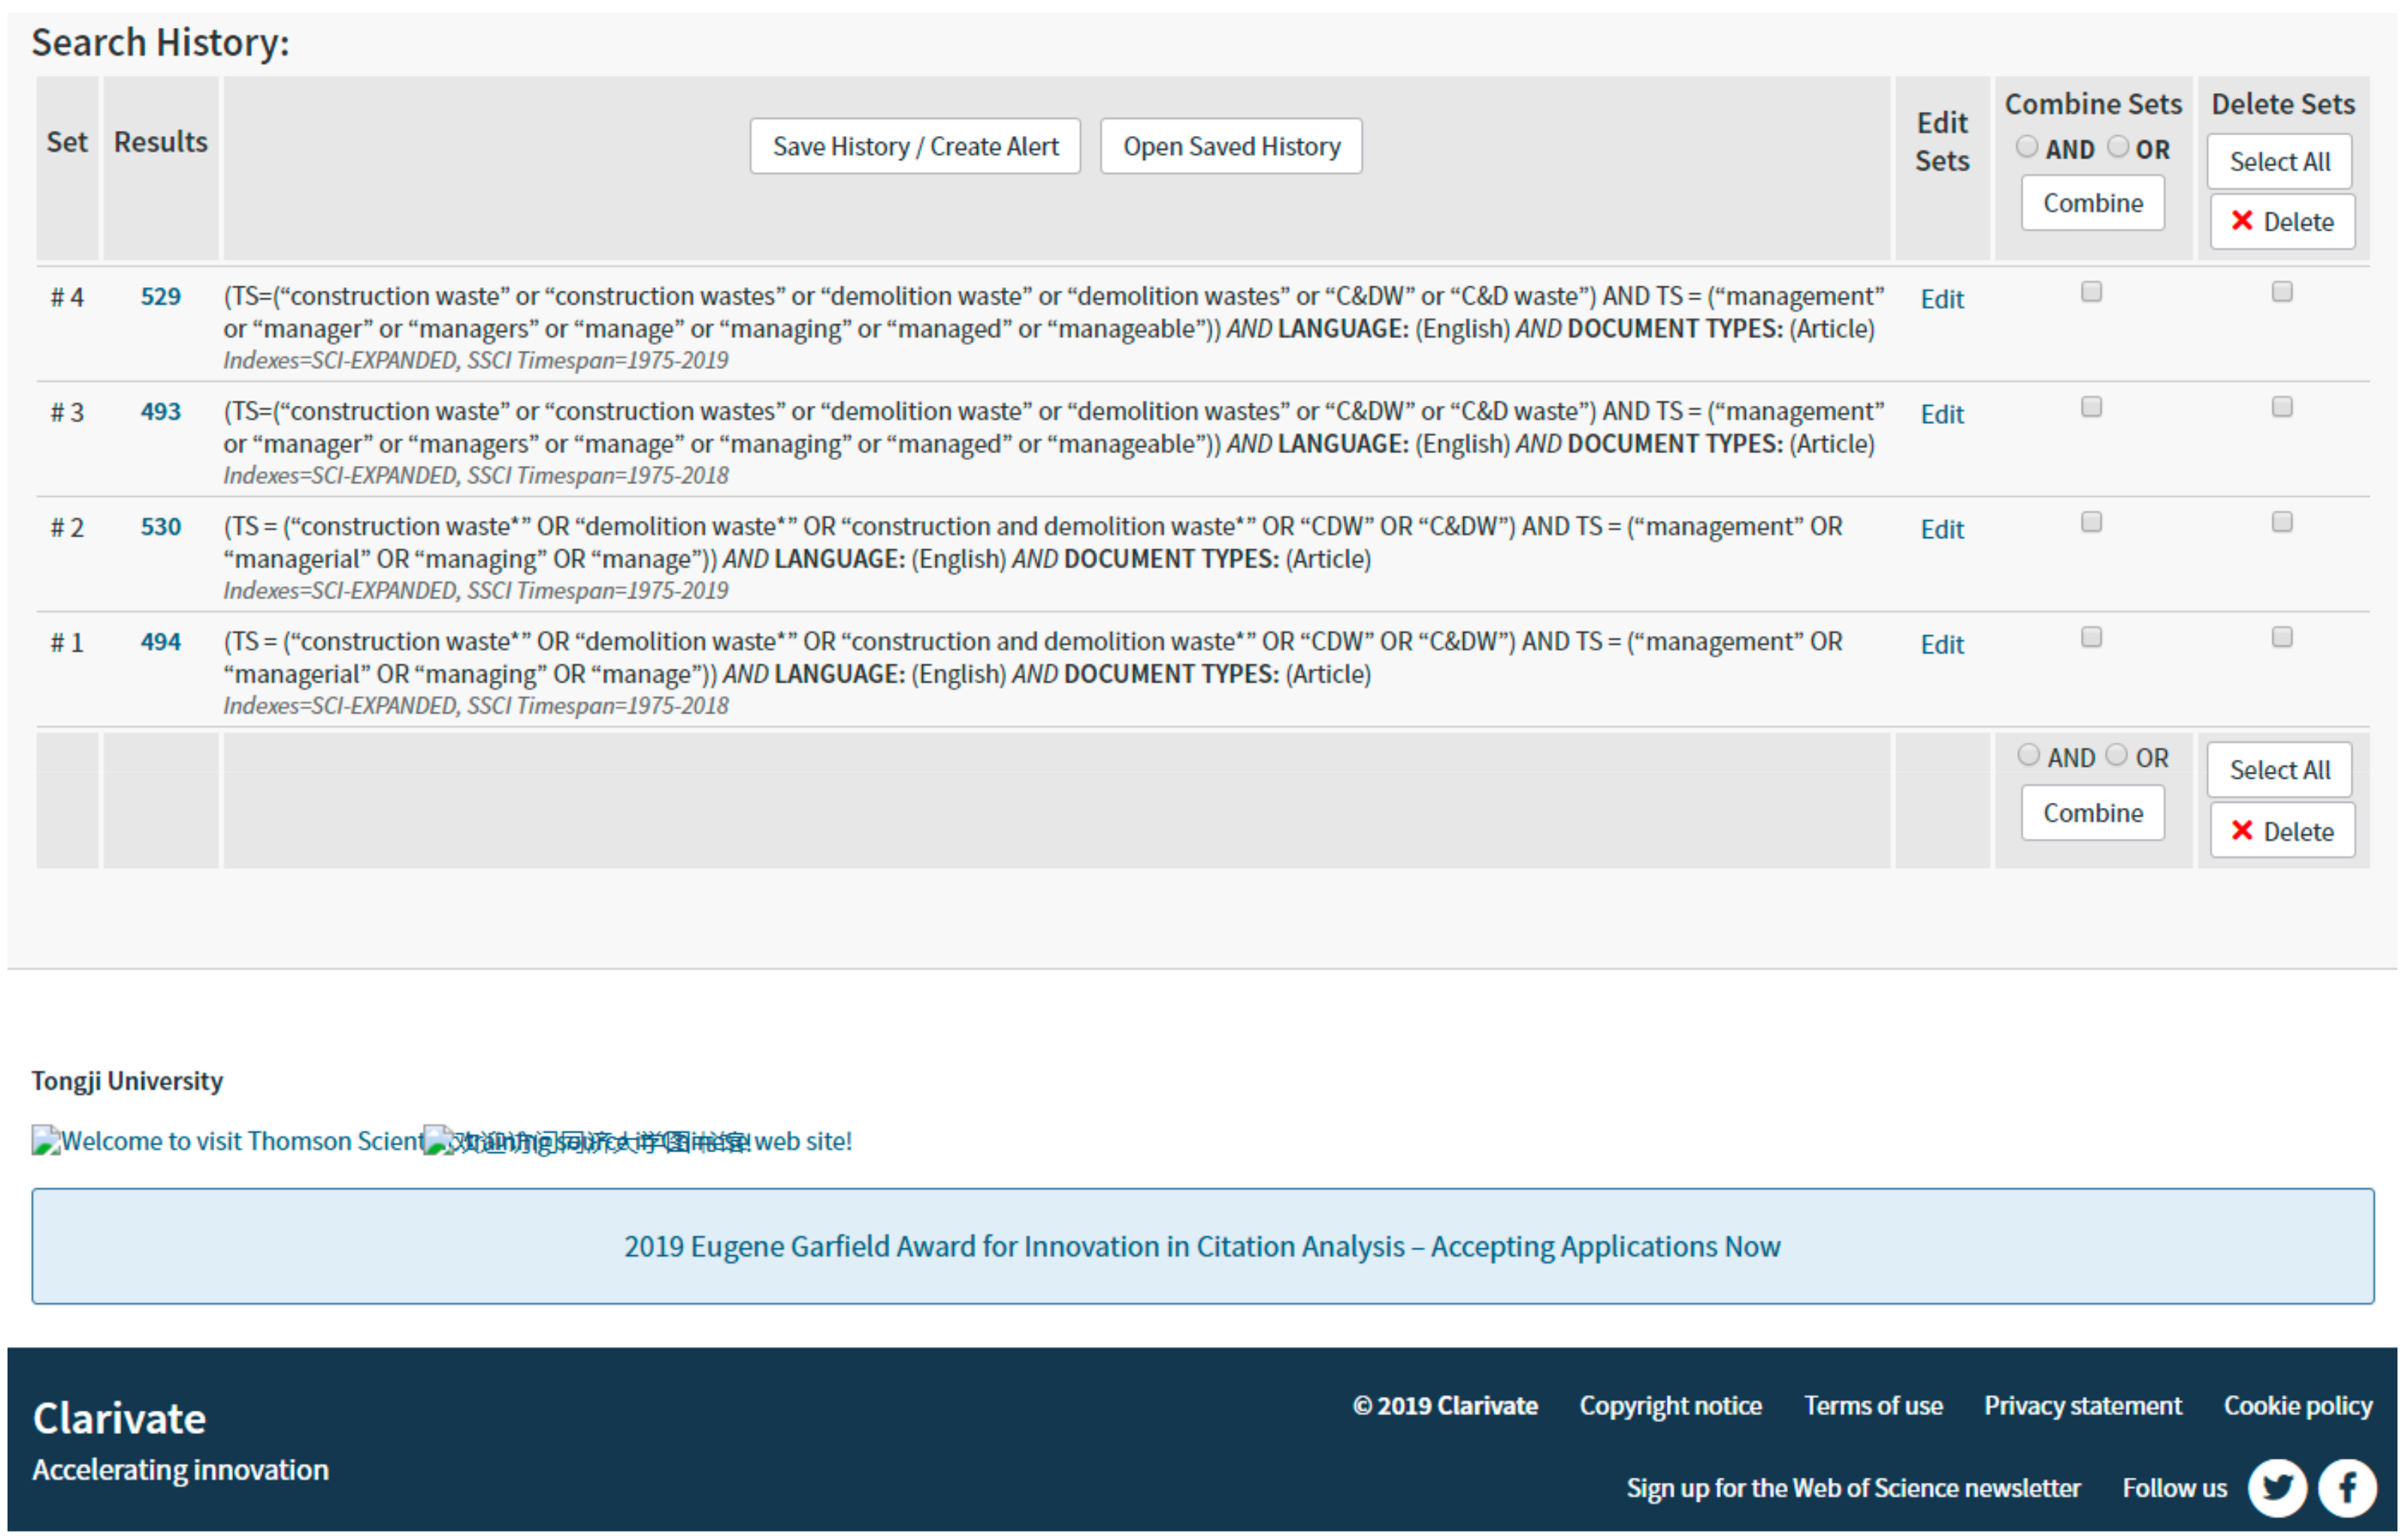
Task: Select bottom AND radio button above Combine
Action: tap(2028, 755)
